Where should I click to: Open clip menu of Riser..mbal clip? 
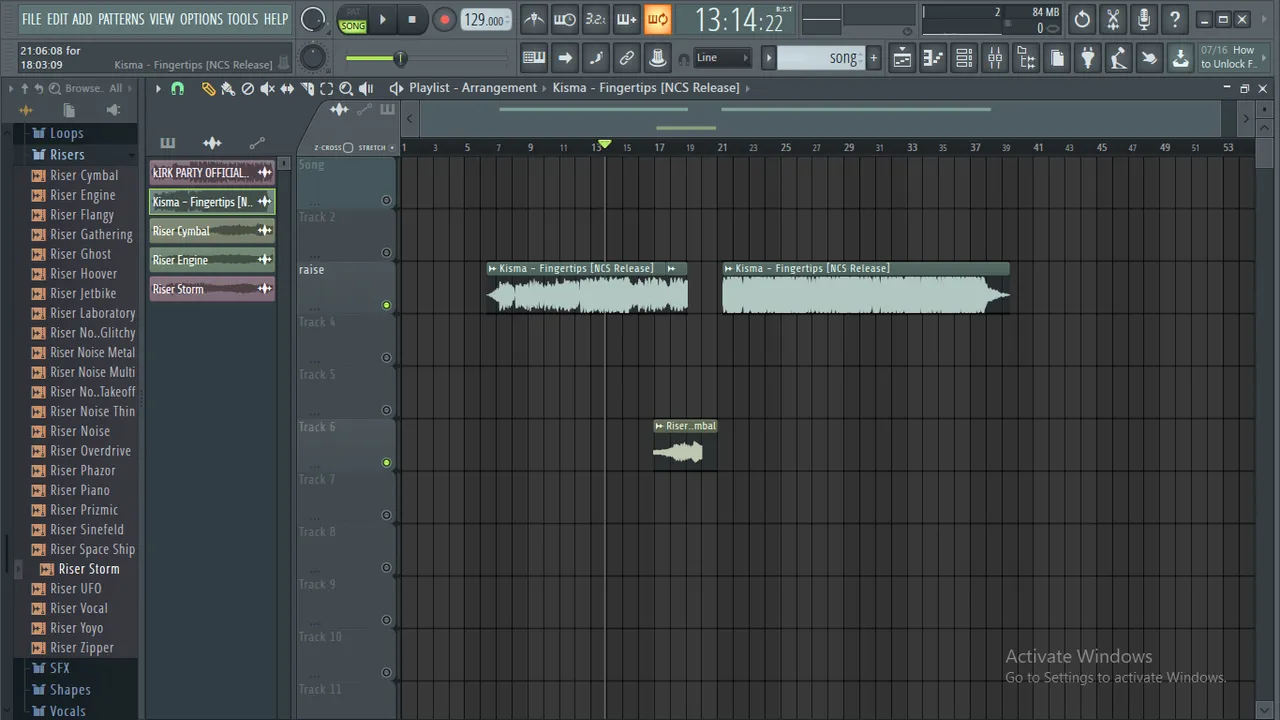tap(659, 426)
